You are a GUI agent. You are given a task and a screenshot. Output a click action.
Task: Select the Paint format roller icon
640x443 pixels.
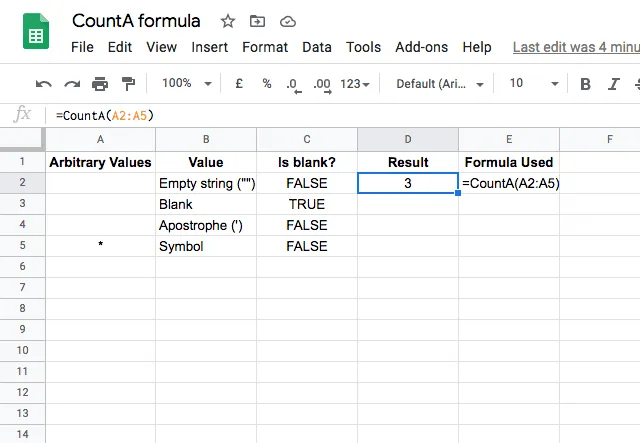click(x=128, y=84)
